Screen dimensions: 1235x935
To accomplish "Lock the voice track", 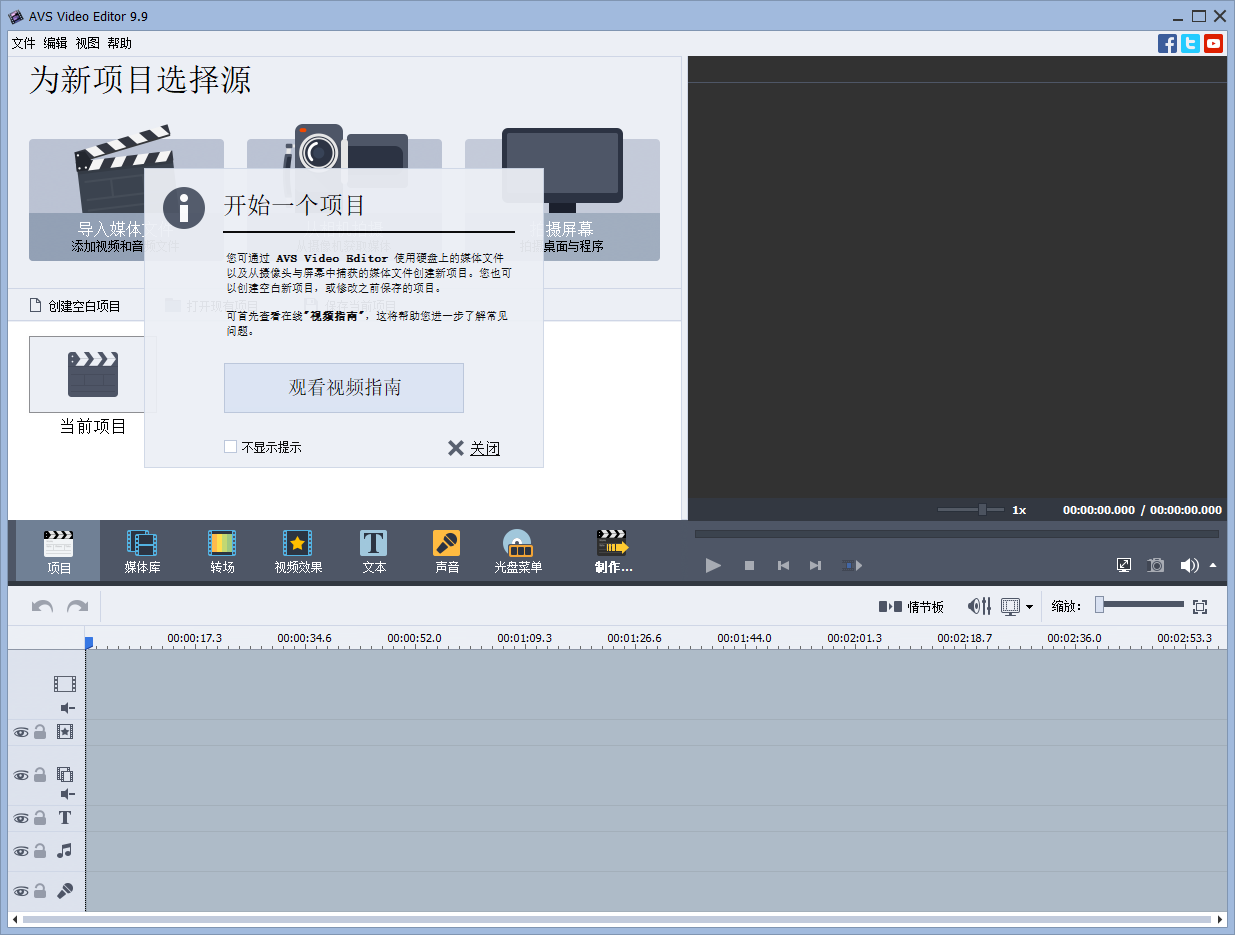I will pyautogui.click(x=40, y=891).
